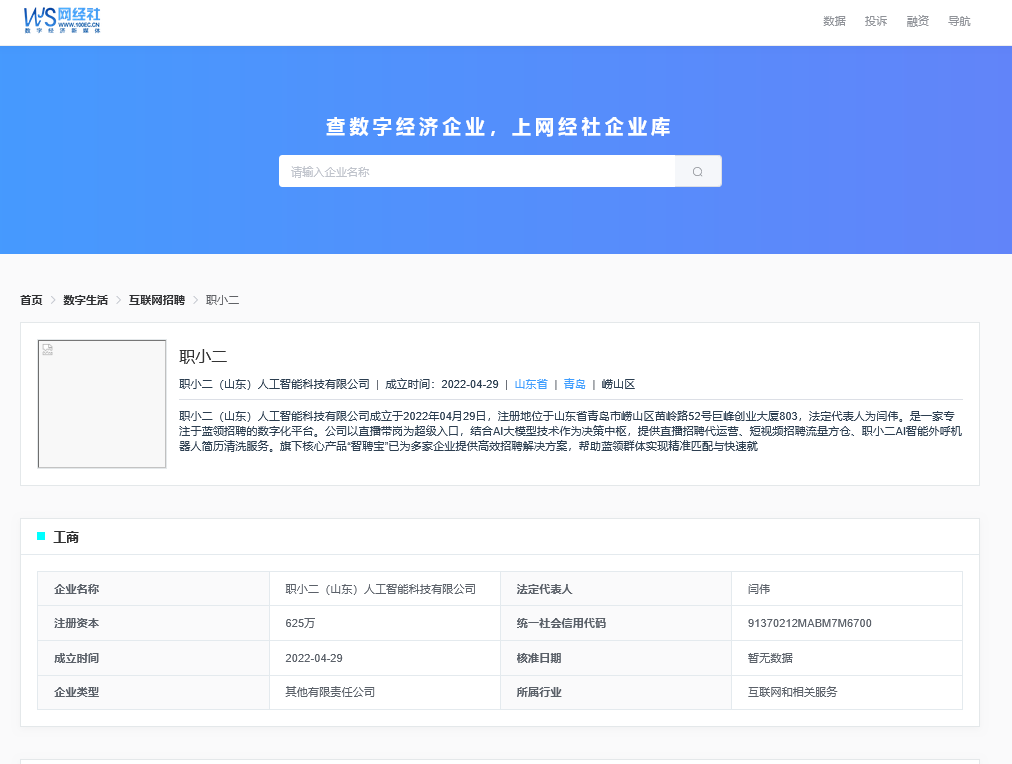Image resolution: width=1012 pixels, height=764 pixels.
Task: Click the 崂山区 text
Action: (x=618, y=385)
